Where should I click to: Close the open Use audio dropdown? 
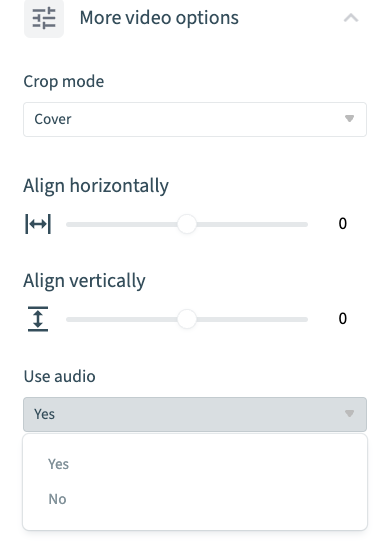[x=195, y=414]
